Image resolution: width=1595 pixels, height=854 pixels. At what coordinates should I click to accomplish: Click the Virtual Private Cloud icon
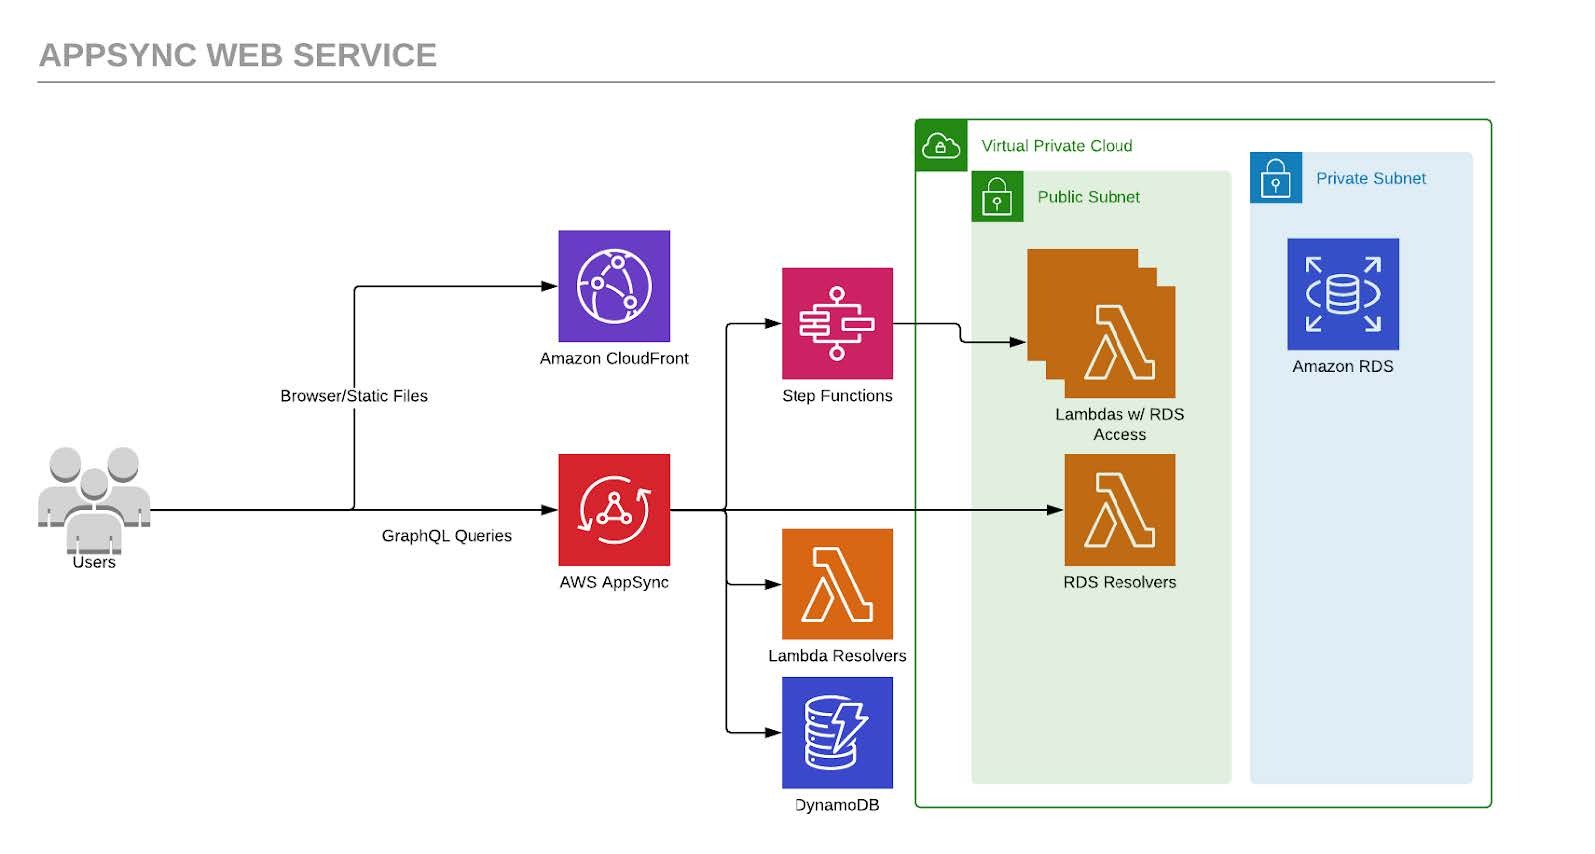coord(941,146)
